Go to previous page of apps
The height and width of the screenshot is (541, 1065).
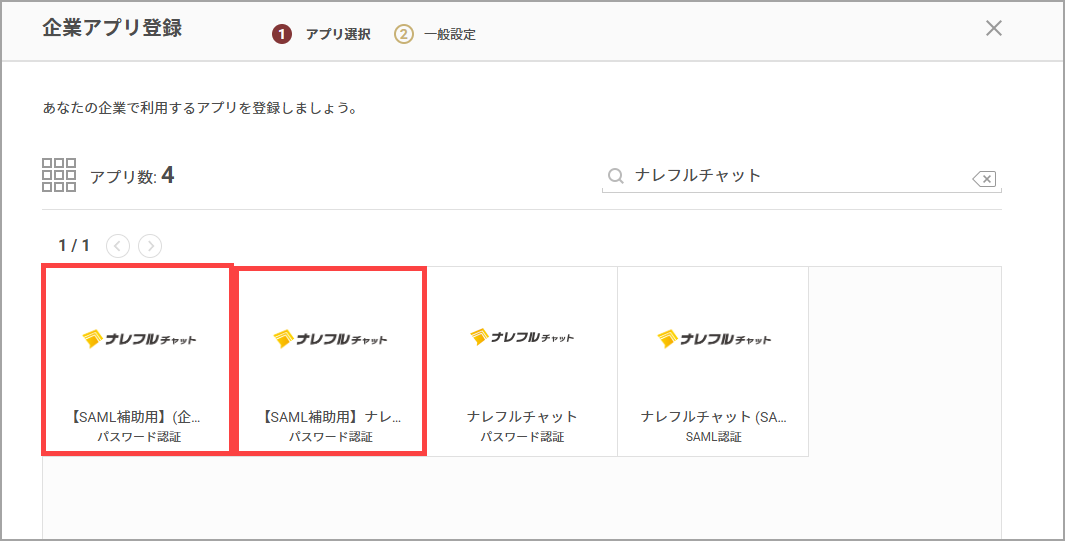point(118,245)
